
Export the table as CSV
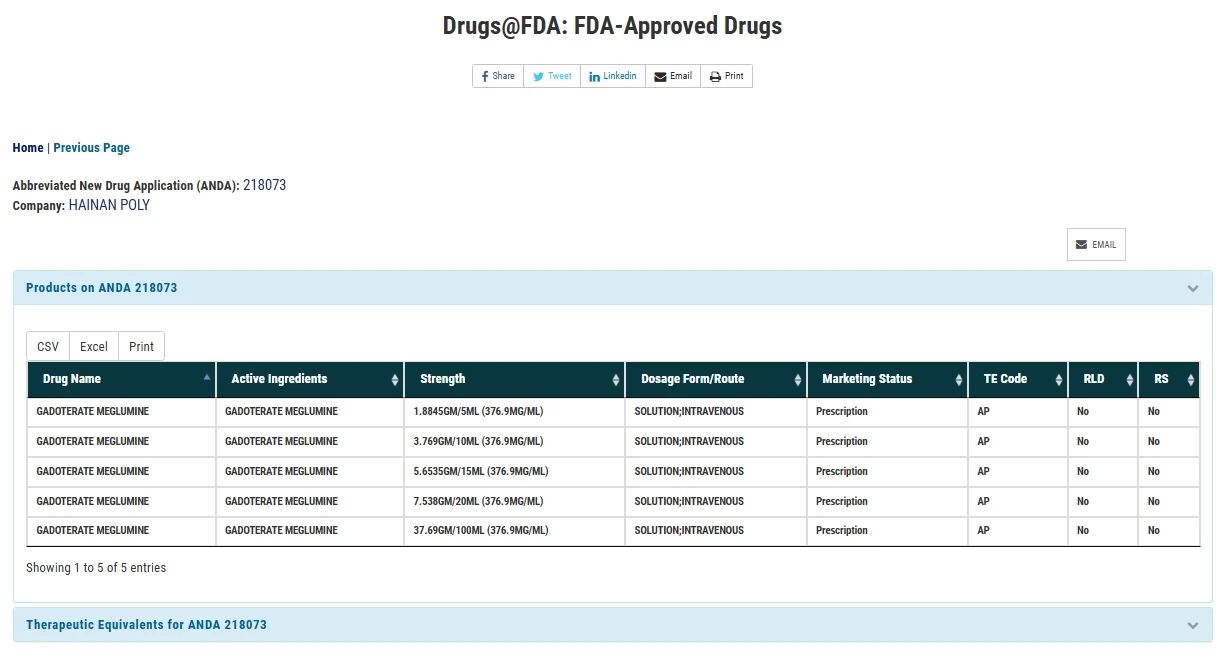pyautogui.click(x=48, y=346)
